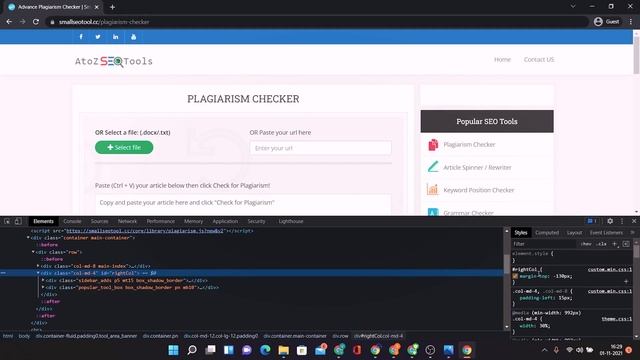Open the Guest profile button
Viewport: 640px width, 360px height.
point(607,22)
